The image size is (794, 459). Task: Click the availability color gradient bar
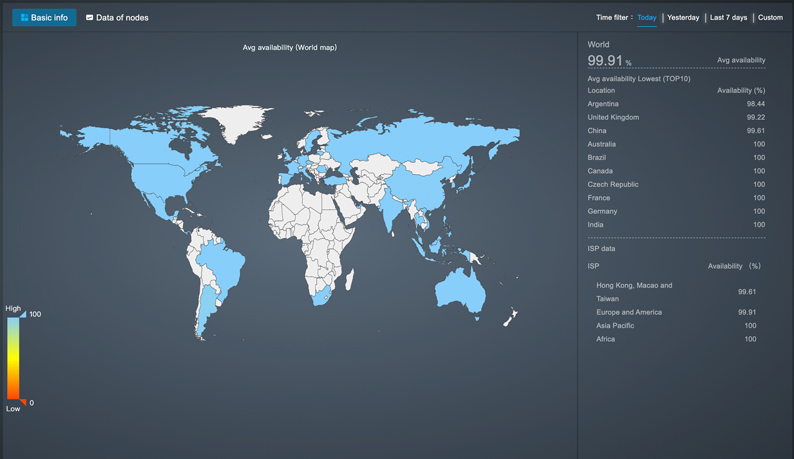tap(13, 358)
